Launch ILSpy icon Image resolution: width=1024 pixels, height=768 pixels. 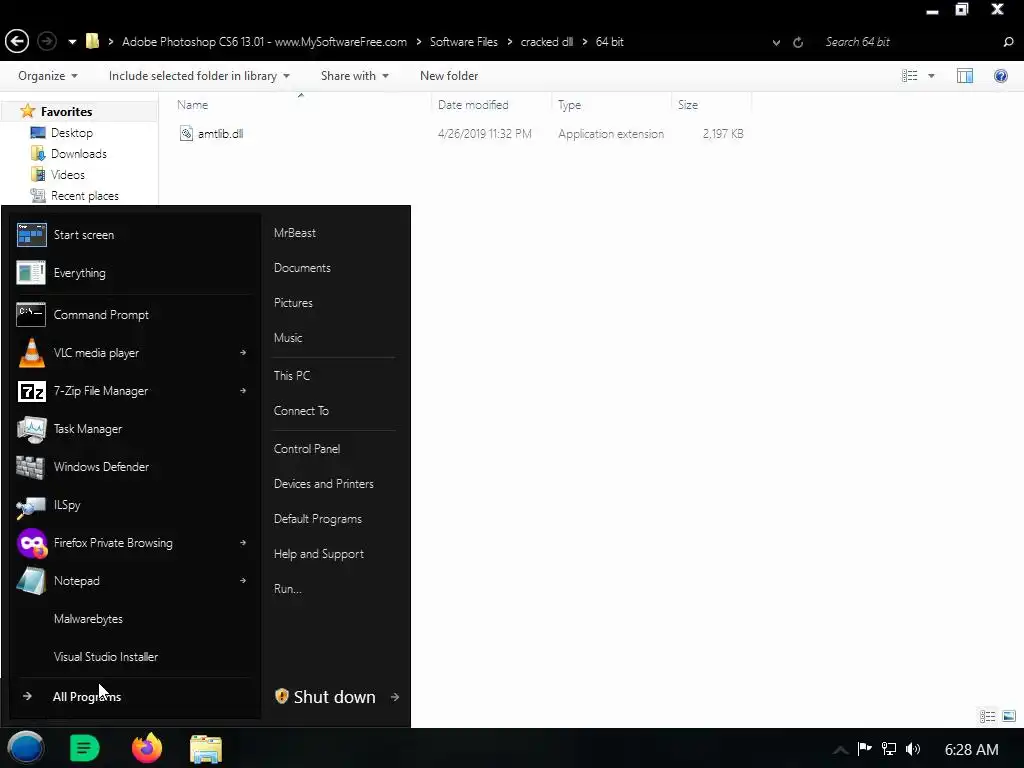(x=31, y=505)
